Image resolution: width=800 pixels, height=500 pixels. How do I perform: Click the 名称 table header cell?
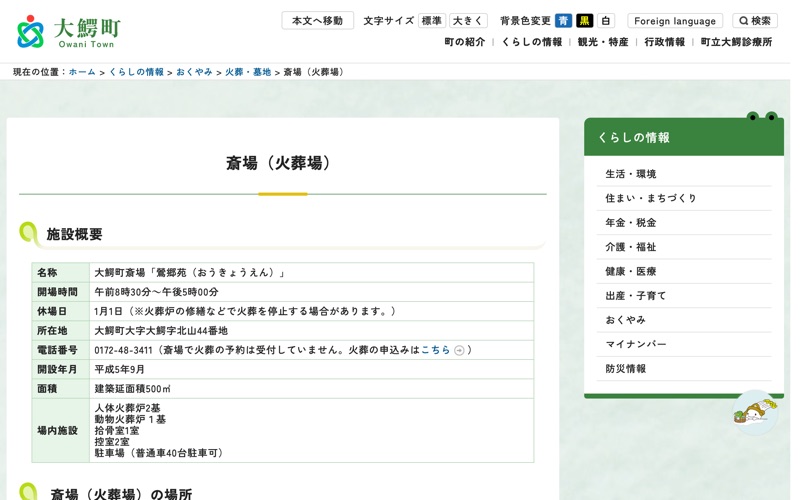click(x=61, y=272)
